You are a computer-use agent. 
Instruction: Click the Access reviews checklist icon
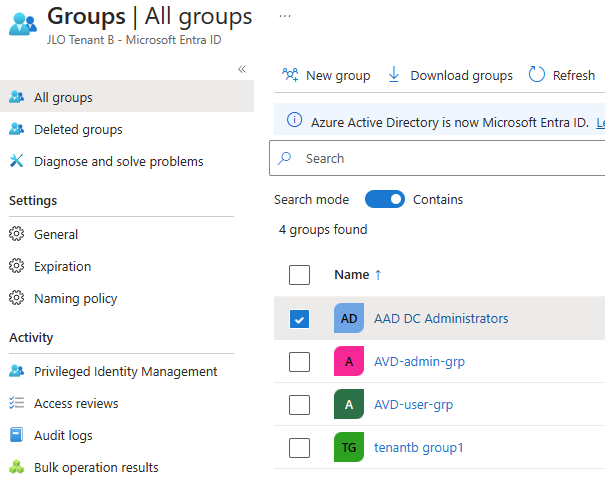tap(17, 403)
